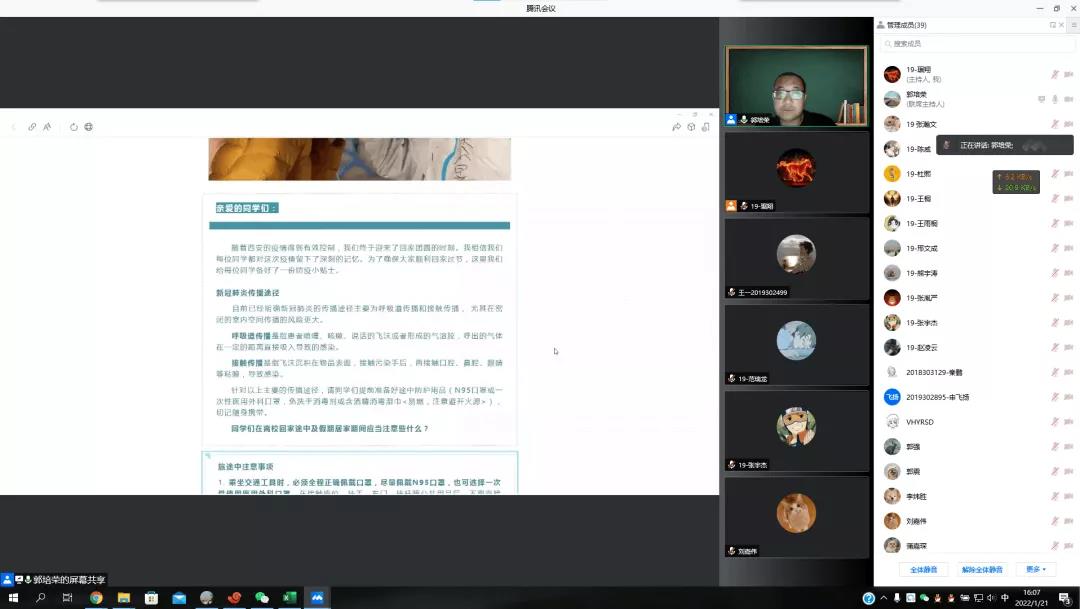
Task: Open Chrome from the Windows taskbar
Action: [96, 598]
